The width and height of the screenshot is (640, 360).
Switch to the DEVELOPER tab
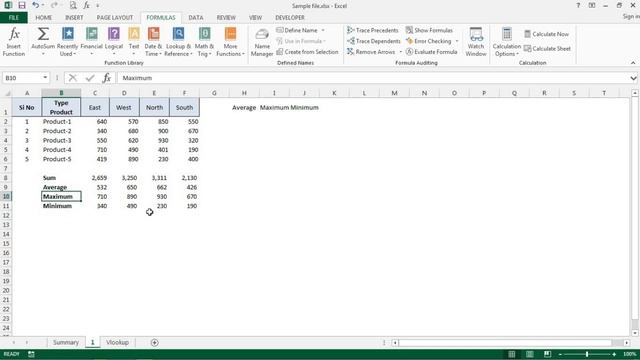click(x=290, y=18)
